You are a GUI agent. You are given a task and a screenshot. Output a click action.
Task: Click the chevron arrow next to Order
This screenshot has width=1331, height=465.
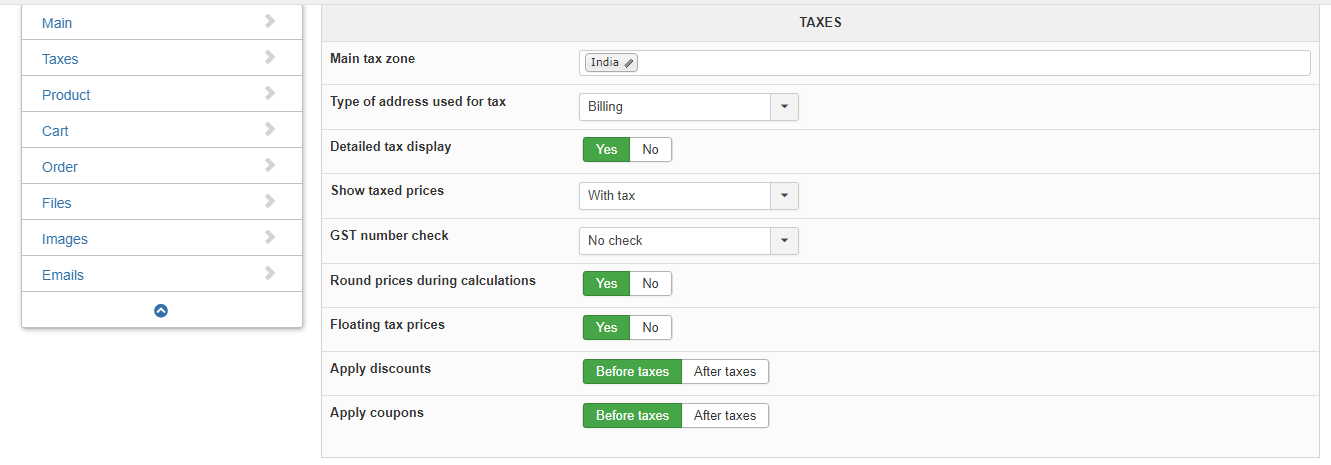click(270, 165)
